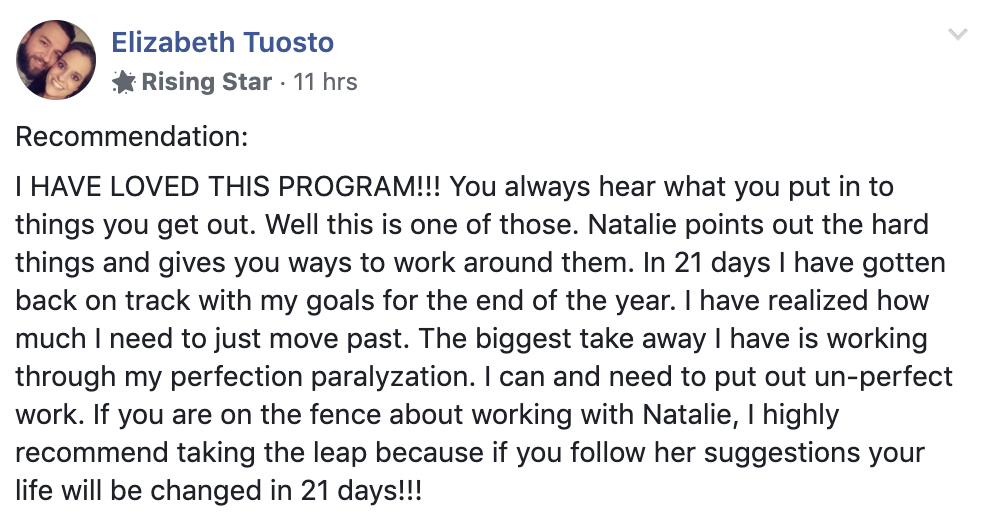This screenshot has width=988, height=520.
Task: Click the Rising Star badge icon
Action: click(x=124, y=82)
